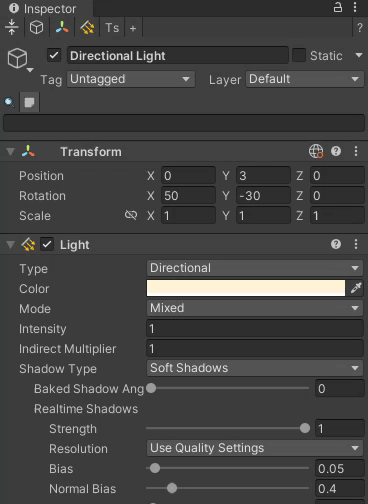Click the Intensity input field

[x=255, y=329]
